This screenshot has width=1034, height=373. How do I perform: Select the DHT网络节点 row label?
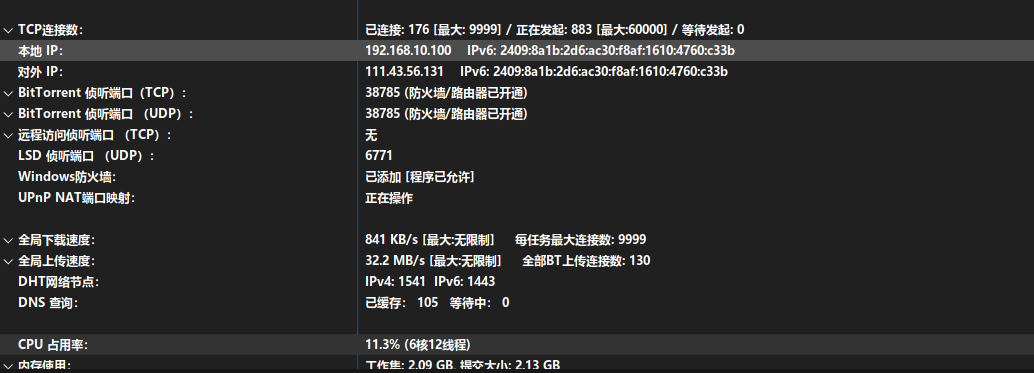(58, 282)
